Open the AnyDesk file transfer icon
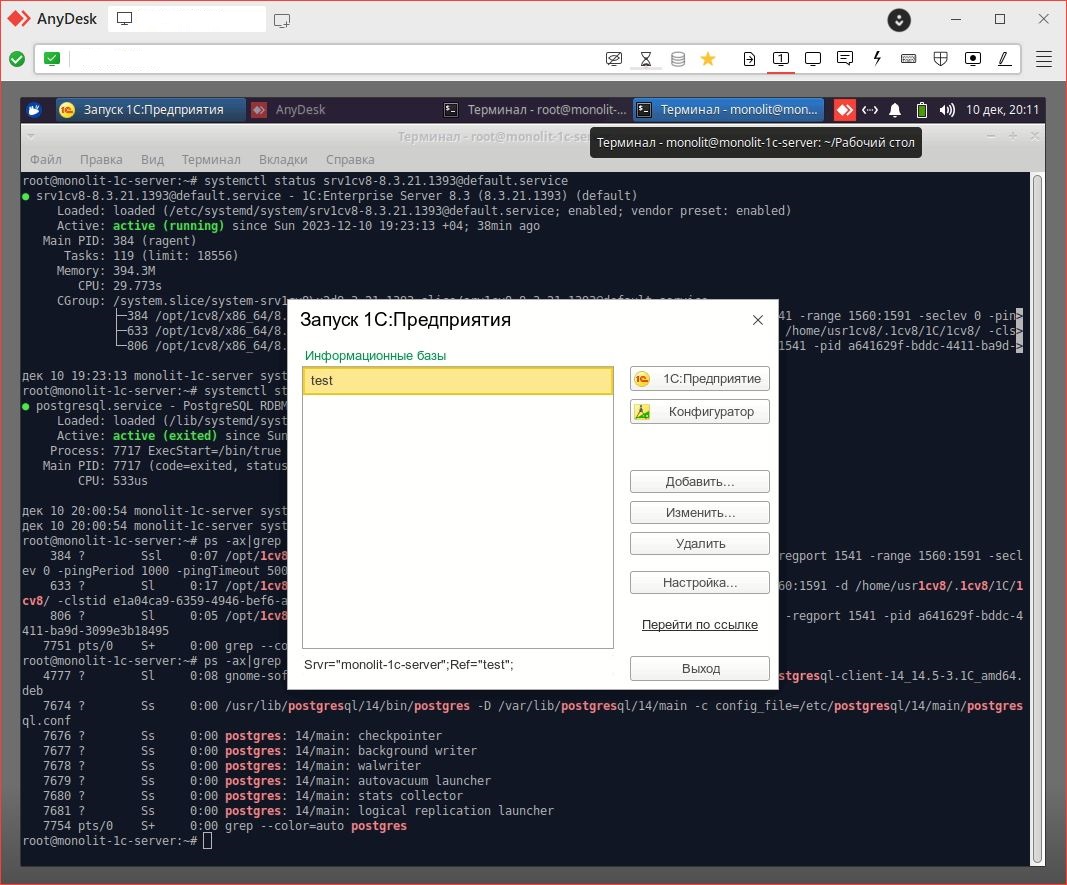 (749, 59)
